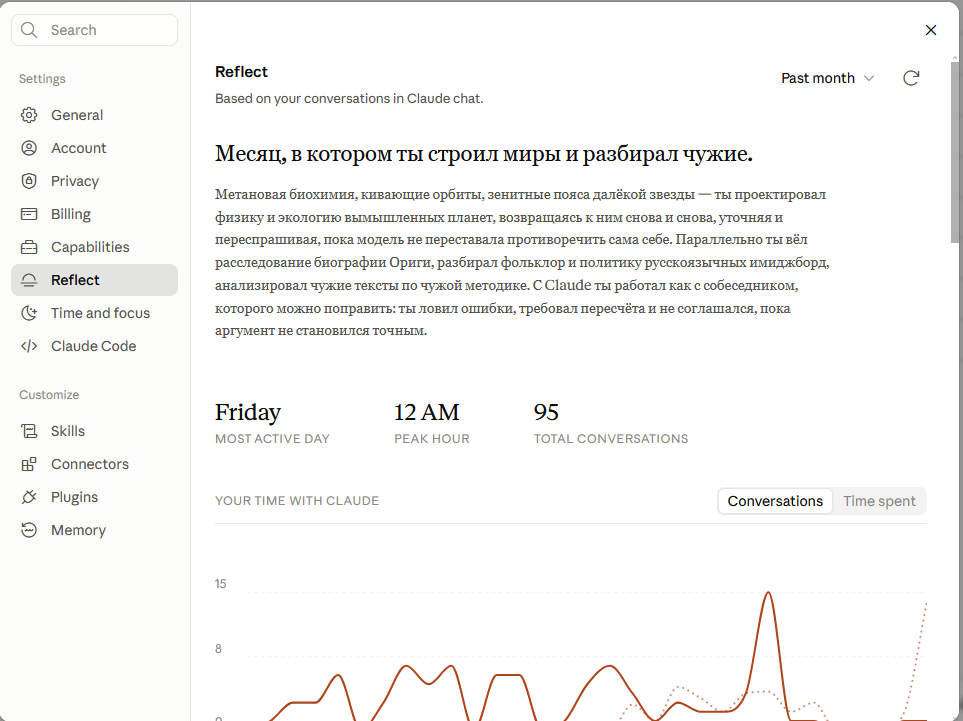Click the MOST ACTIVE DAY label
Screen dimensions: 963x721
pos(272,438)
